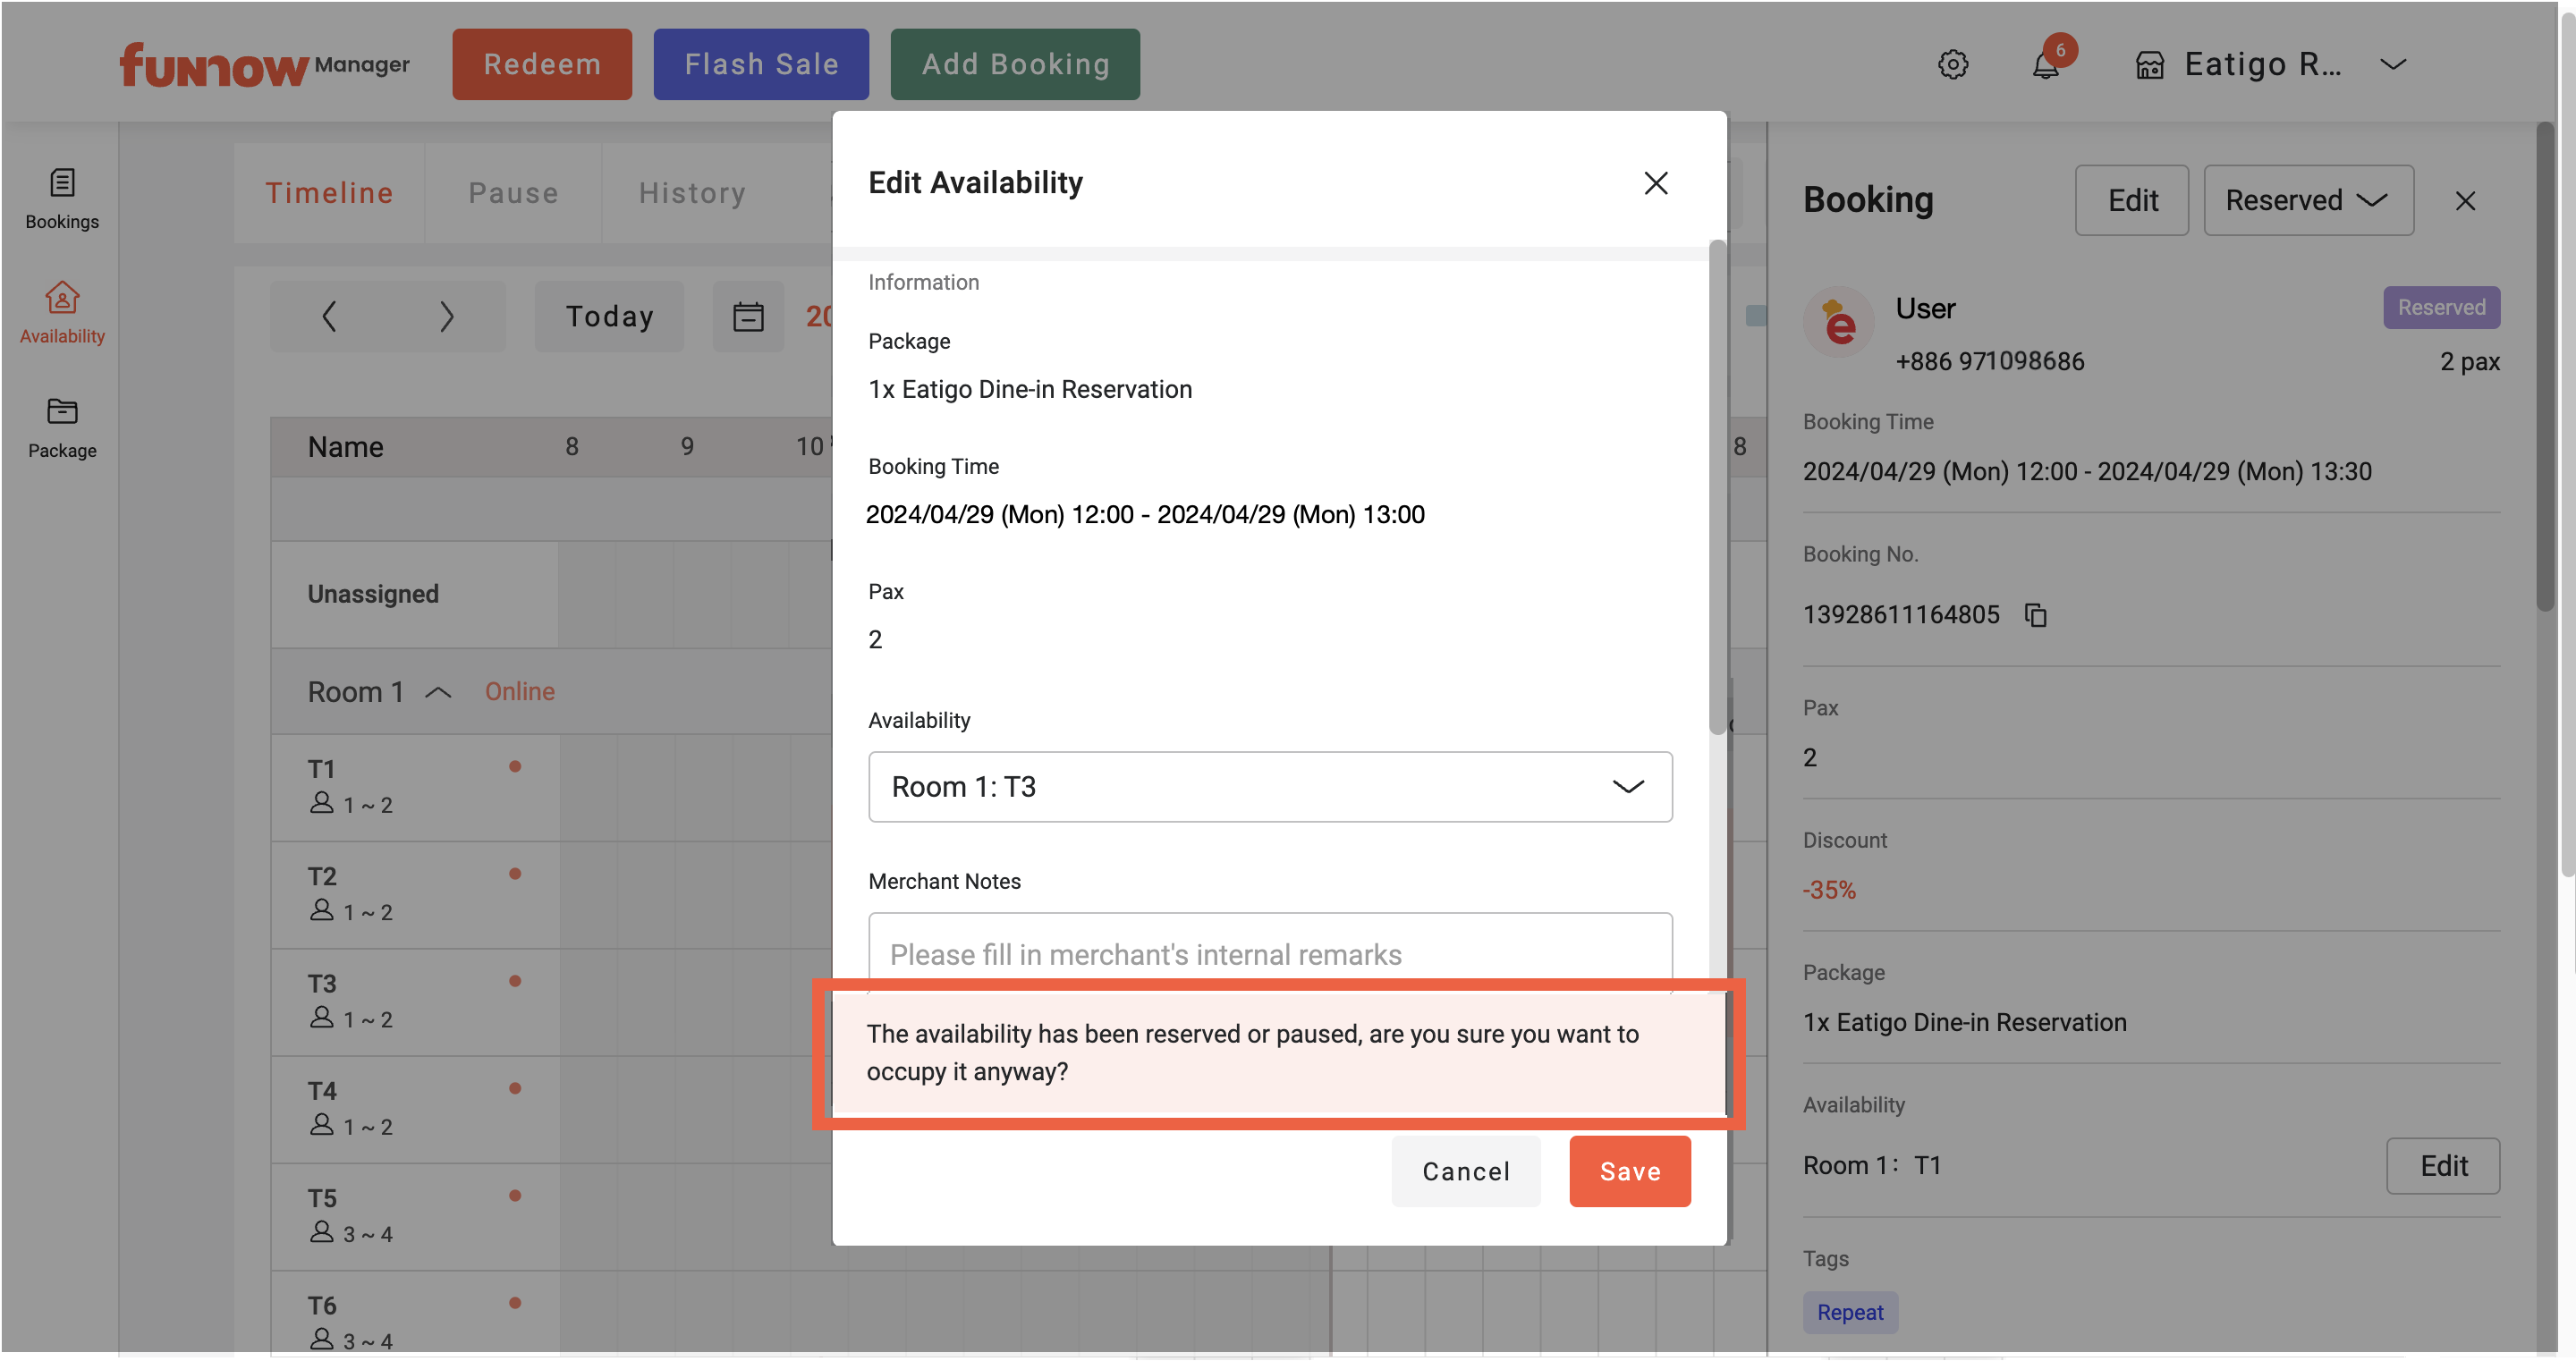Close the Edit Availability dialog

[1655, 183]
